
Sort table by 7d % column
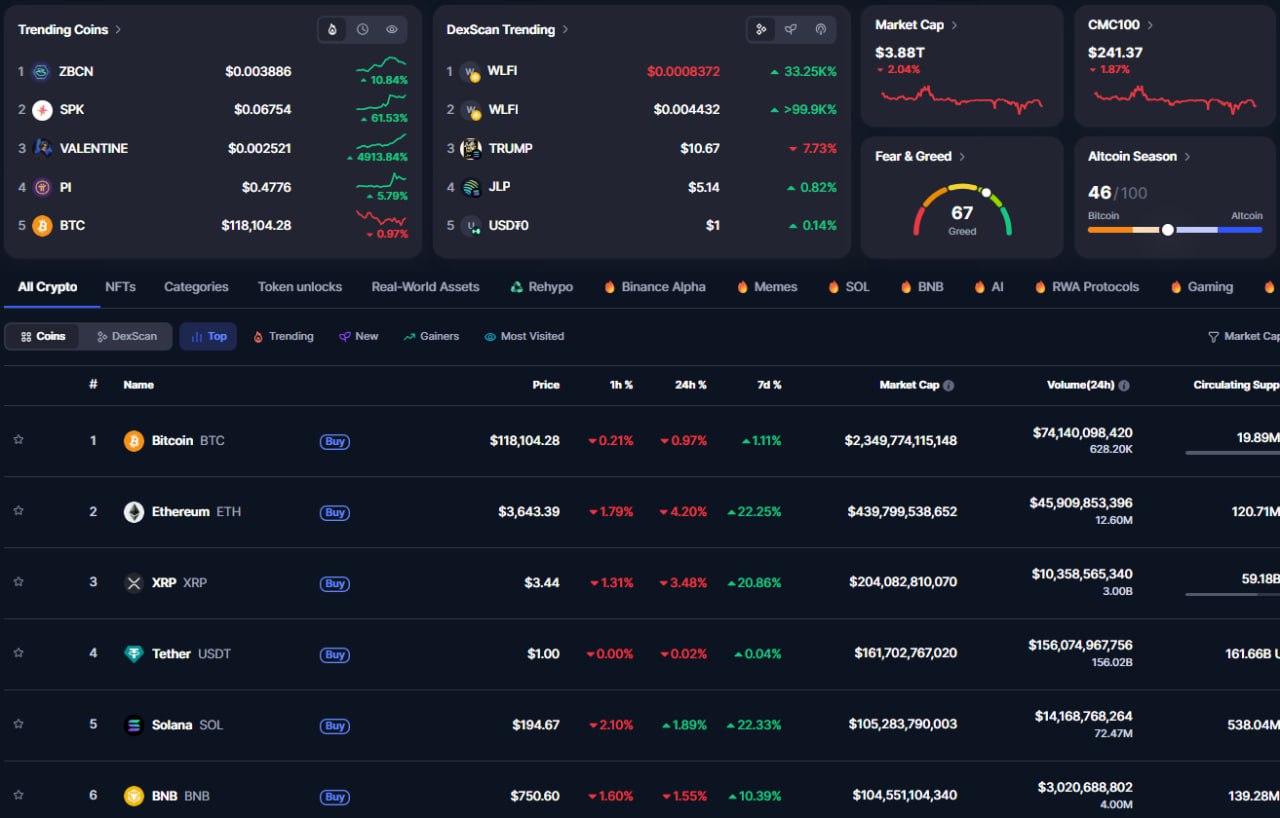769,385
